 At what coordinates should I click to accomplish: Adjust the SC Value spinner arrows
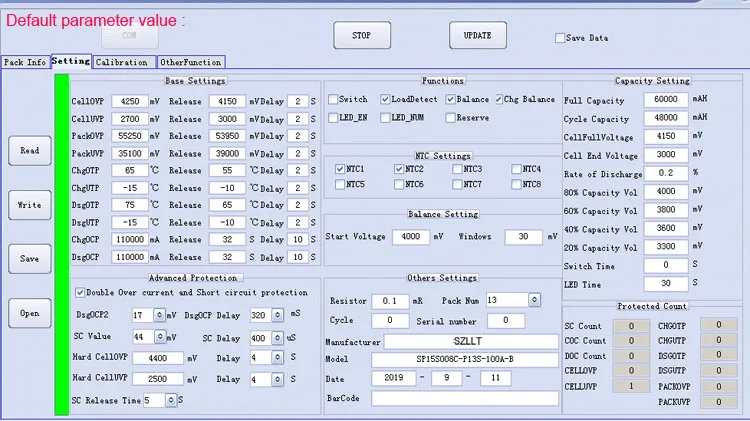[x=160, y=337]
